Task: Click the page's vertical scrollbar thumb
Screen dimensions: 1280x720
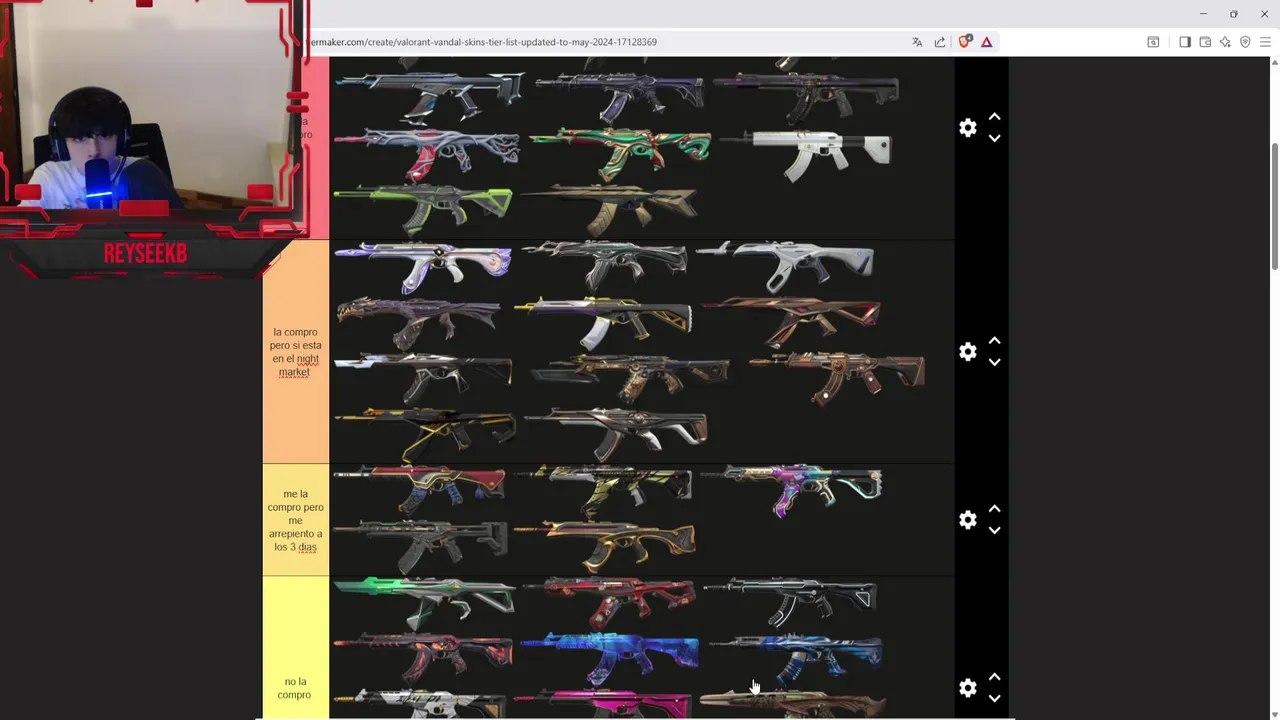Action: tap(1274, 205)
